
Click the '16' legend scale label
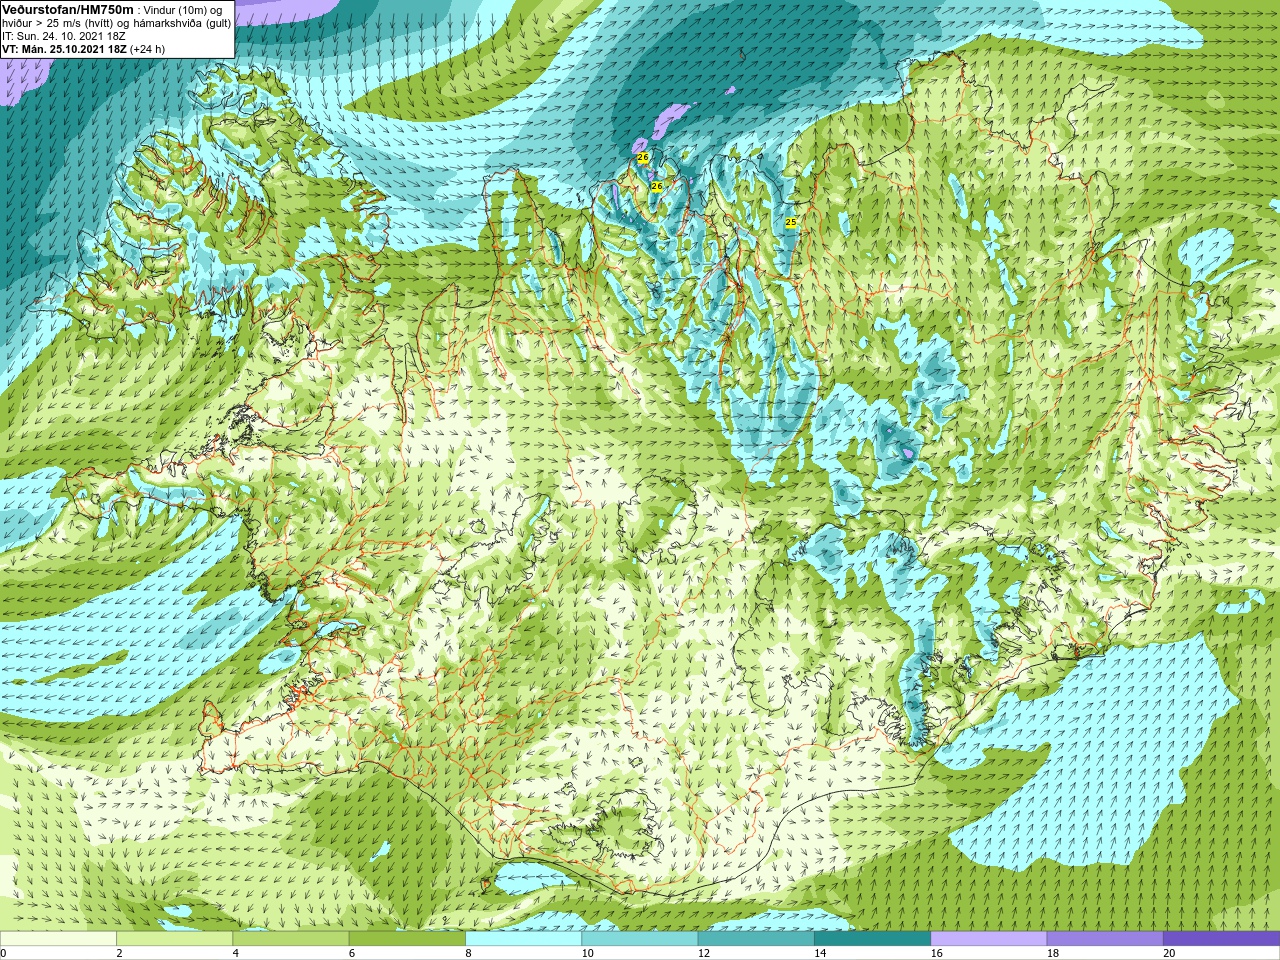pyautogui.click(x=936, y=953)
